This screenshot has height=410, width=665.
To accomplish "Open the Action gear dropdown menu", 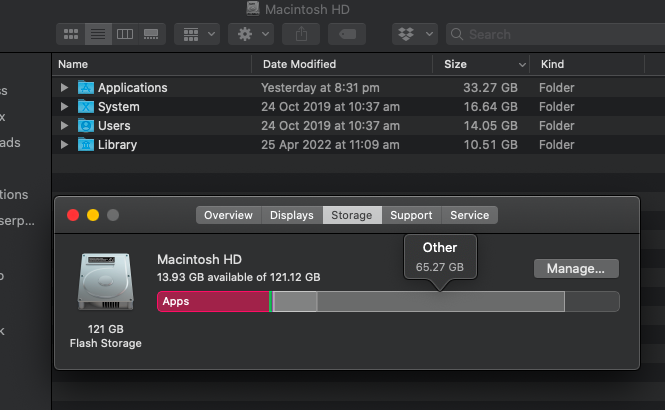I will 250,34.
